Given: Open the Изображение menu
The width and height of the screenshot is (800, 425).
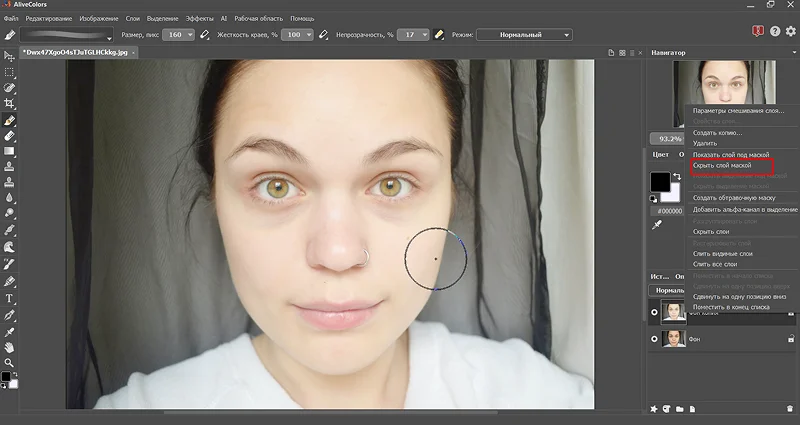Looking at the screenshot, I should click(x=98, y=18).
